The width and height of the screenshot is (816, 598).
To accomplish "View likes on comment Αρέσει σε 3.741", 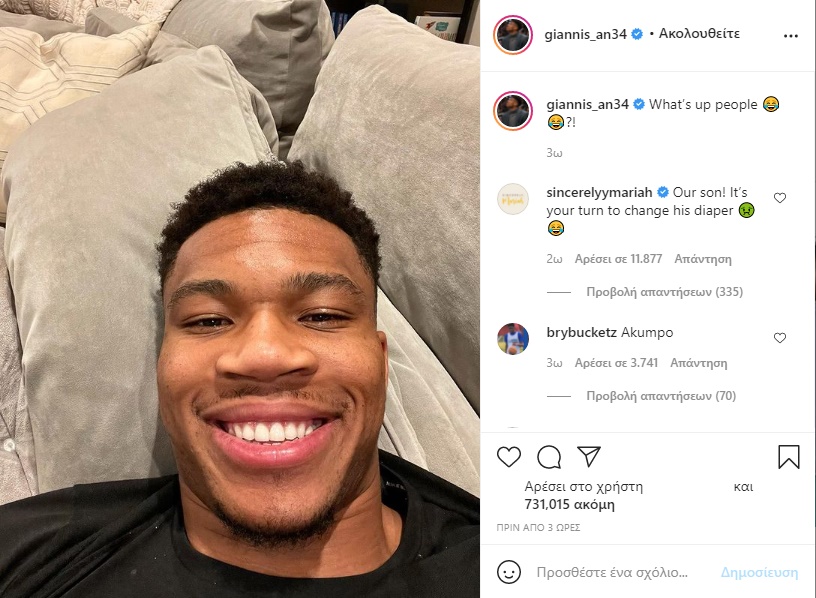I will [x=616, y=363].
